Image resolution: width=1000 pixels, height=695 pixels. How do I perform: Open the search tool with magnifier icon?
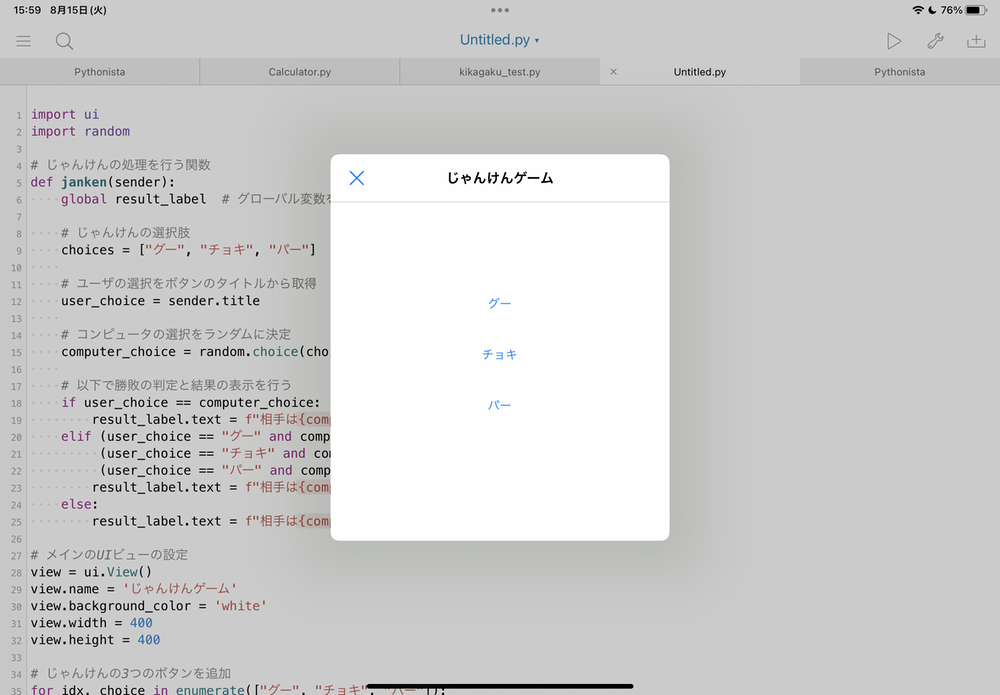(64, 41)
